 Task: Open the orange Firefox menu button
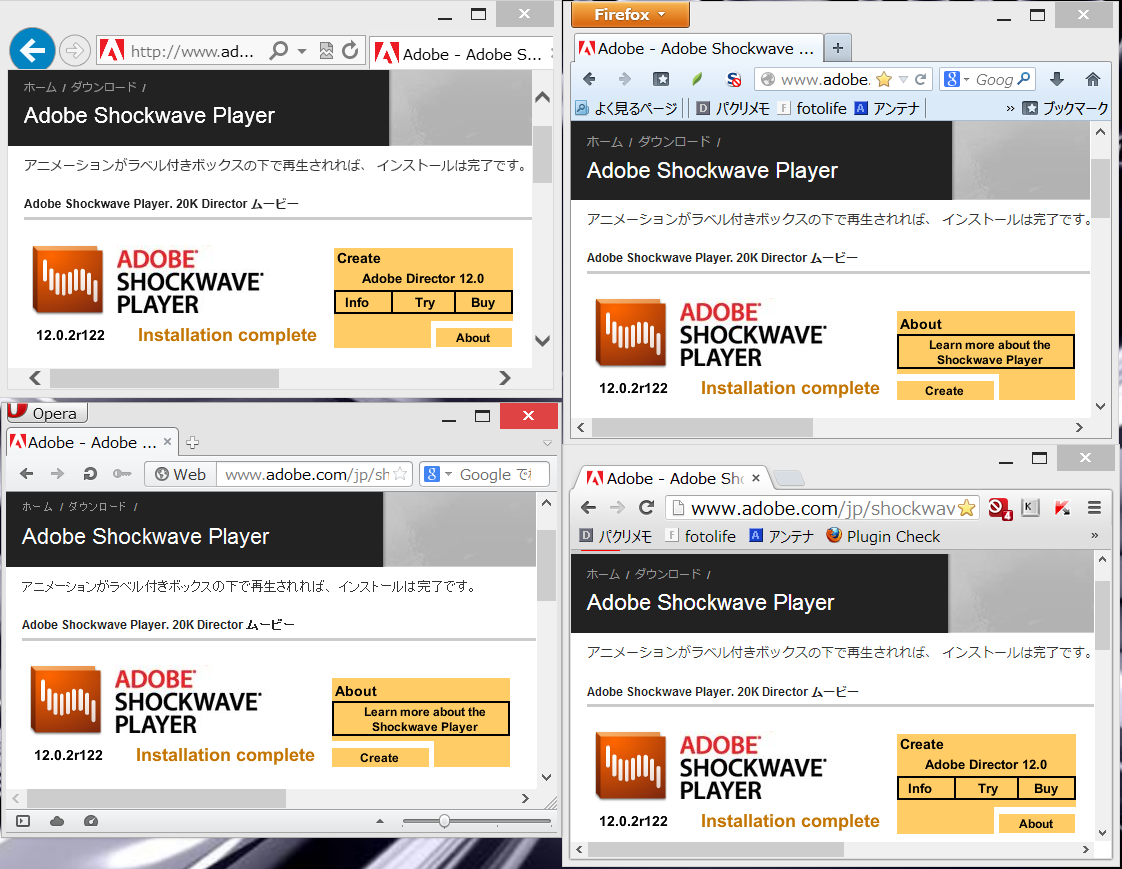(629, 15)
